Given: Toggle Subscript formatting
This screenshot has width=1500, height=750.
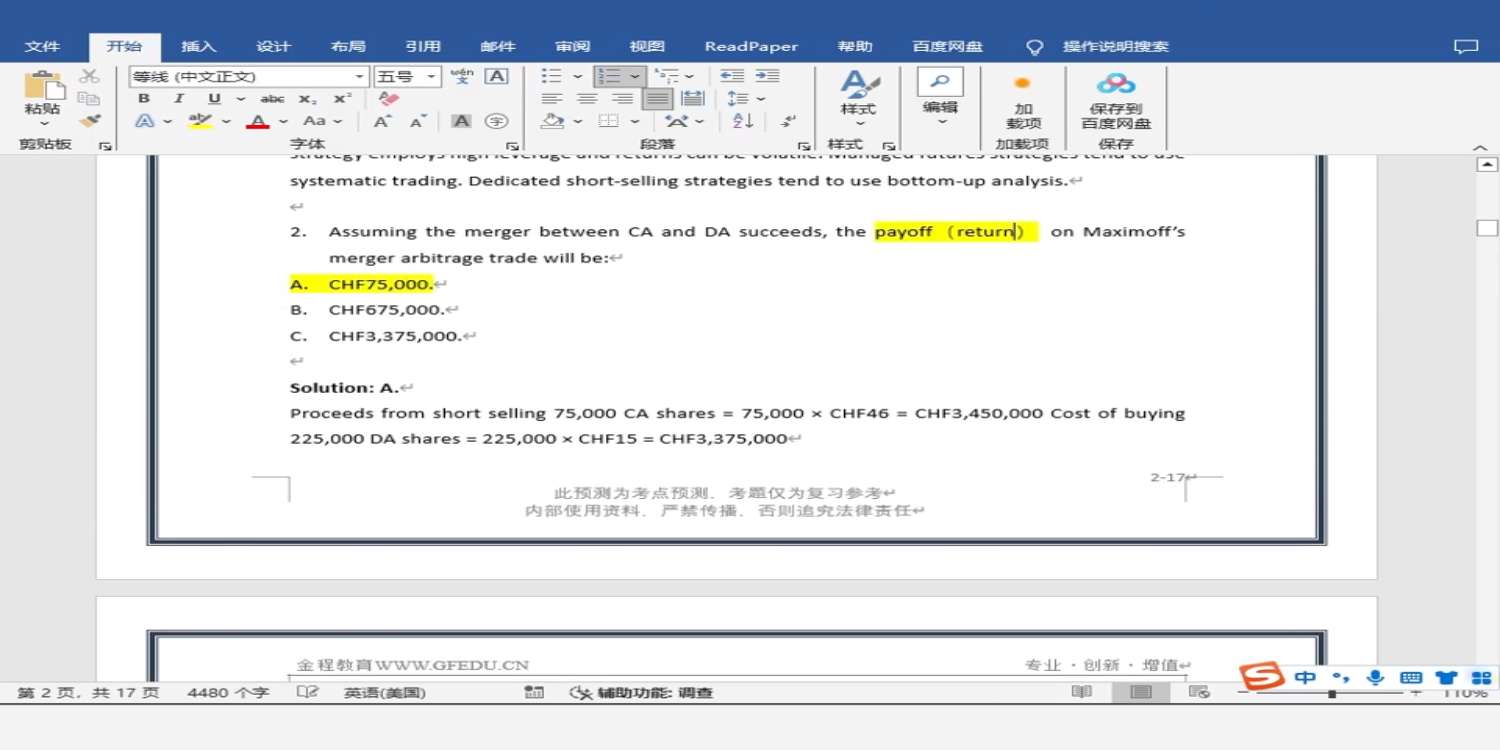Looking at the screenshot, I should coord(308,98).
